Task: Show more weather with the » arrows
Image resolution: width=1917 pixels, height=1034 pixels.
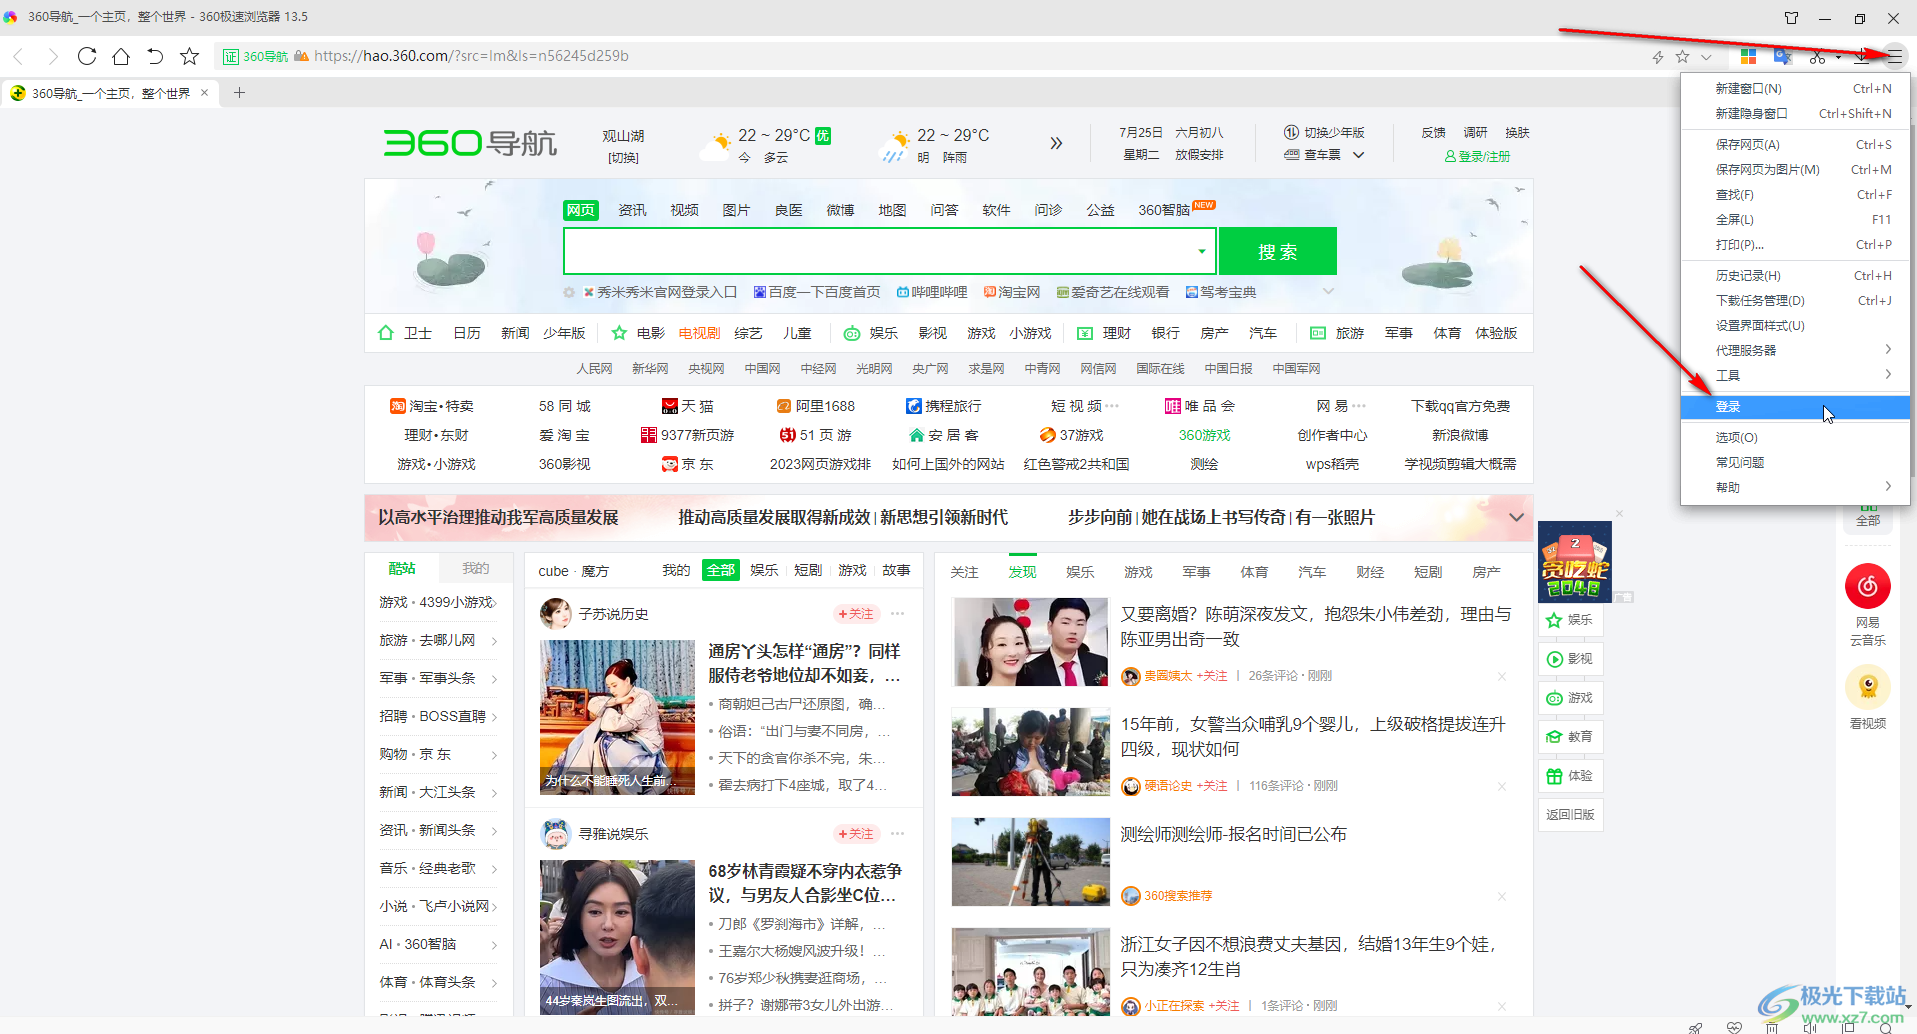Action: [x=1056, y=143]
